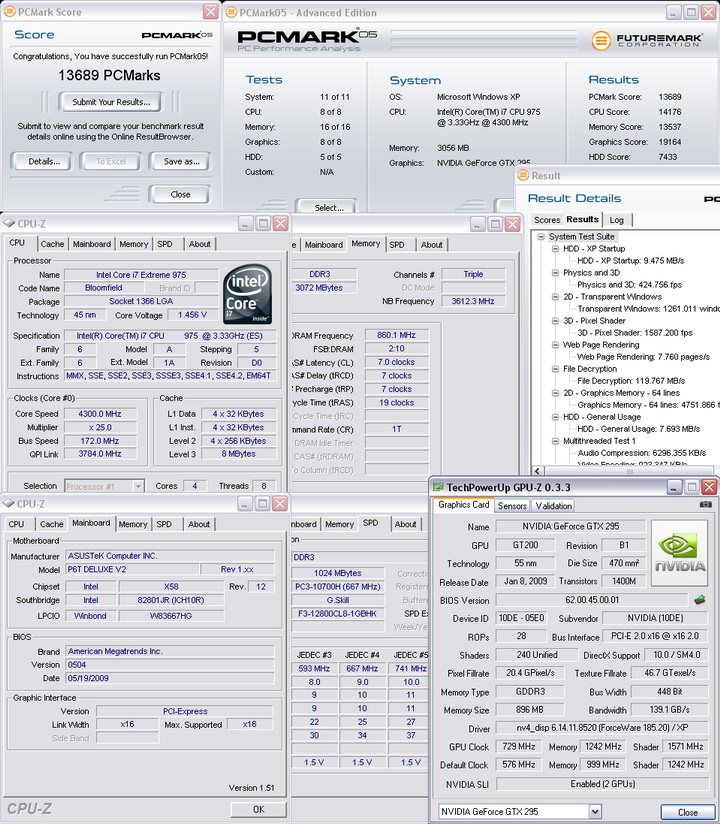The width and height of the screenshot is (720, 824).
Task: Click Futuremark orange logo icon
Action: (601, 40)
